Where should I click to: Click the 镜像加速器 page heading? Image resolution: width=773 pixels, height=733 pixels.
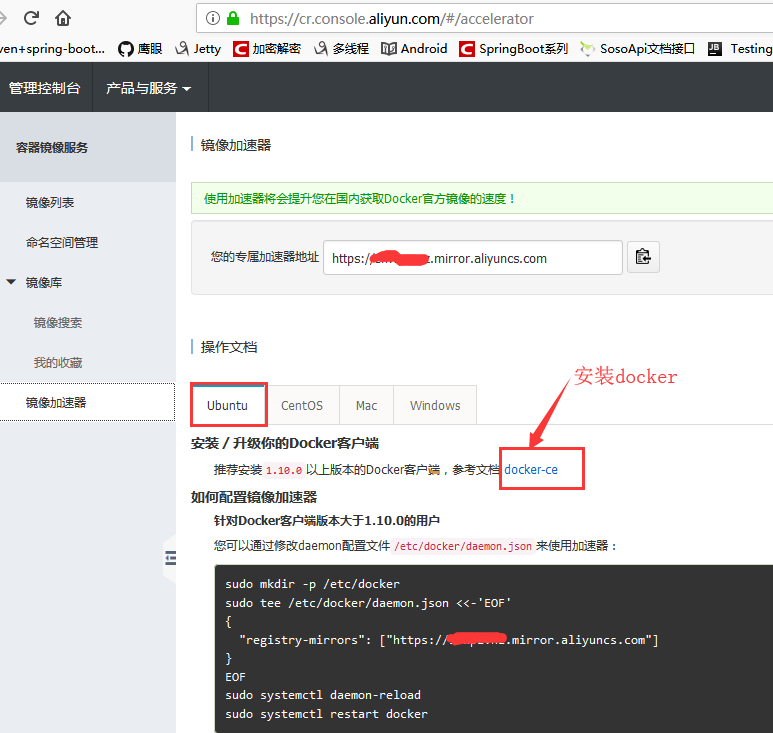(236, 145)
